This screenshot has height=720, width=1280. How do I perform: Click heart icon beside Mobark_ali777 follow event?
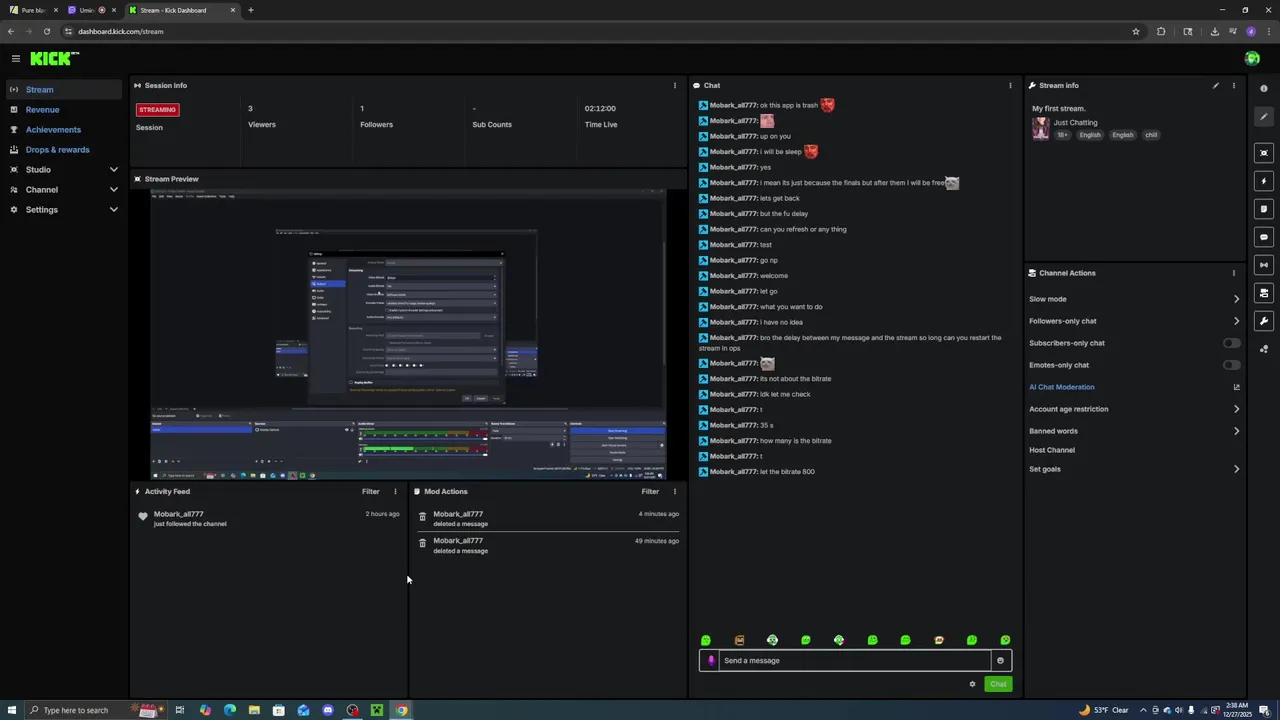[142, 517]
